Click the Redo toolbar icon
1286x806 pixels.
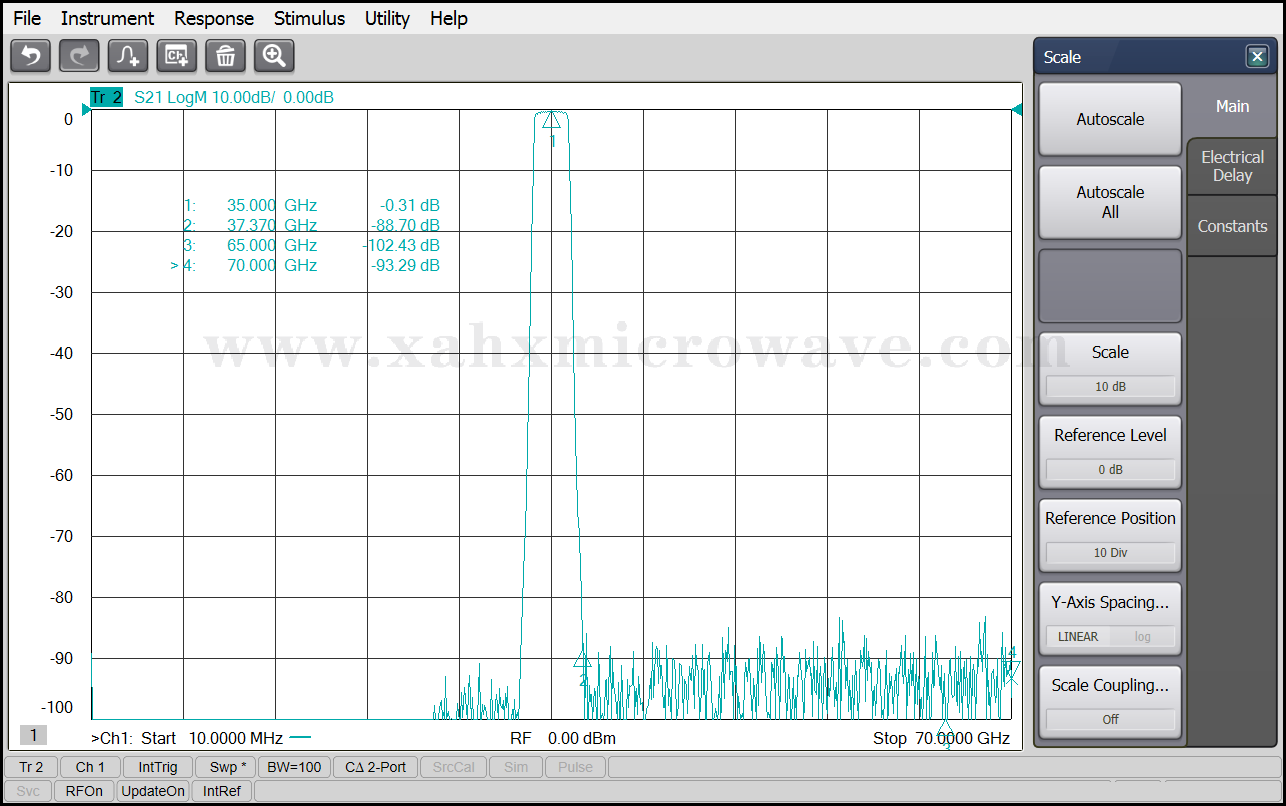(x=79, y=56)
